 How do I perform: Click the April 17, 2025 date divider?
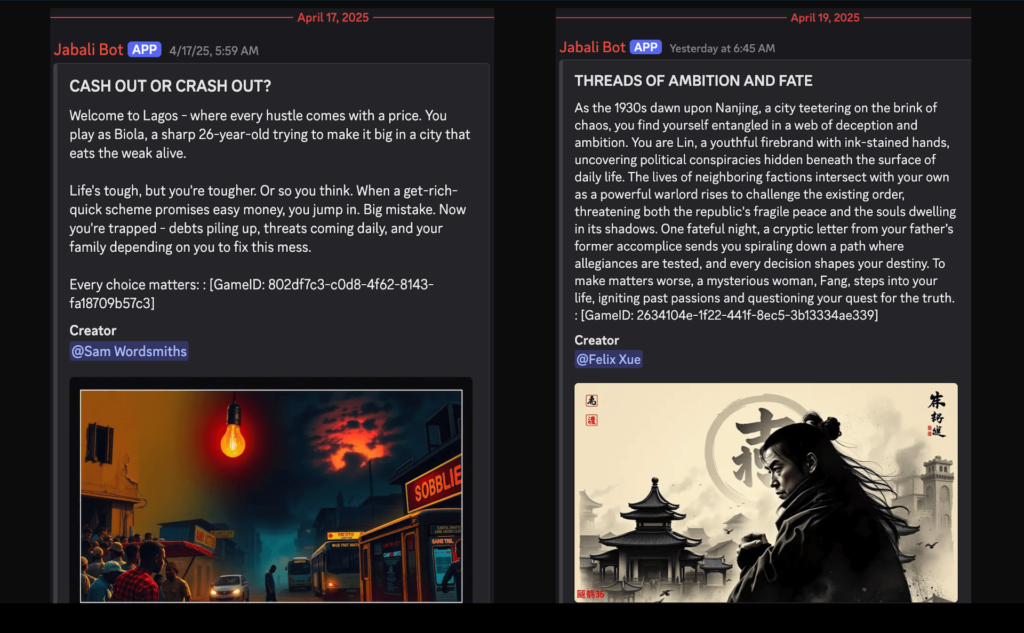click(333, 18)
